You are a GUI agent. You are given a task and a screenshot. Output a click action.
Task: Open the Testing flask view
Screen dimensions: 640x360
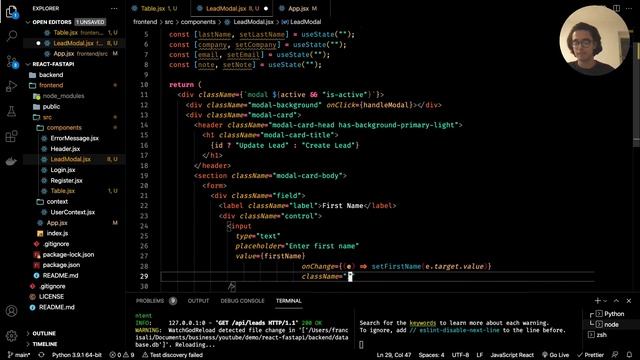(11, 111)
